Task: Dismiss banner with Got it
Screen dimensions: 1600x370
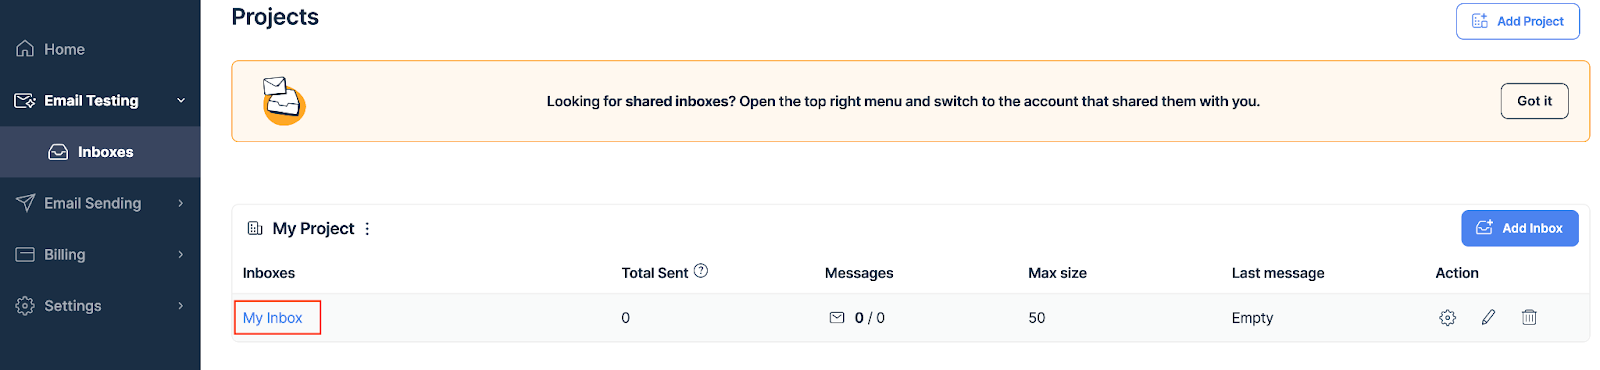Action: point(1534,101)
